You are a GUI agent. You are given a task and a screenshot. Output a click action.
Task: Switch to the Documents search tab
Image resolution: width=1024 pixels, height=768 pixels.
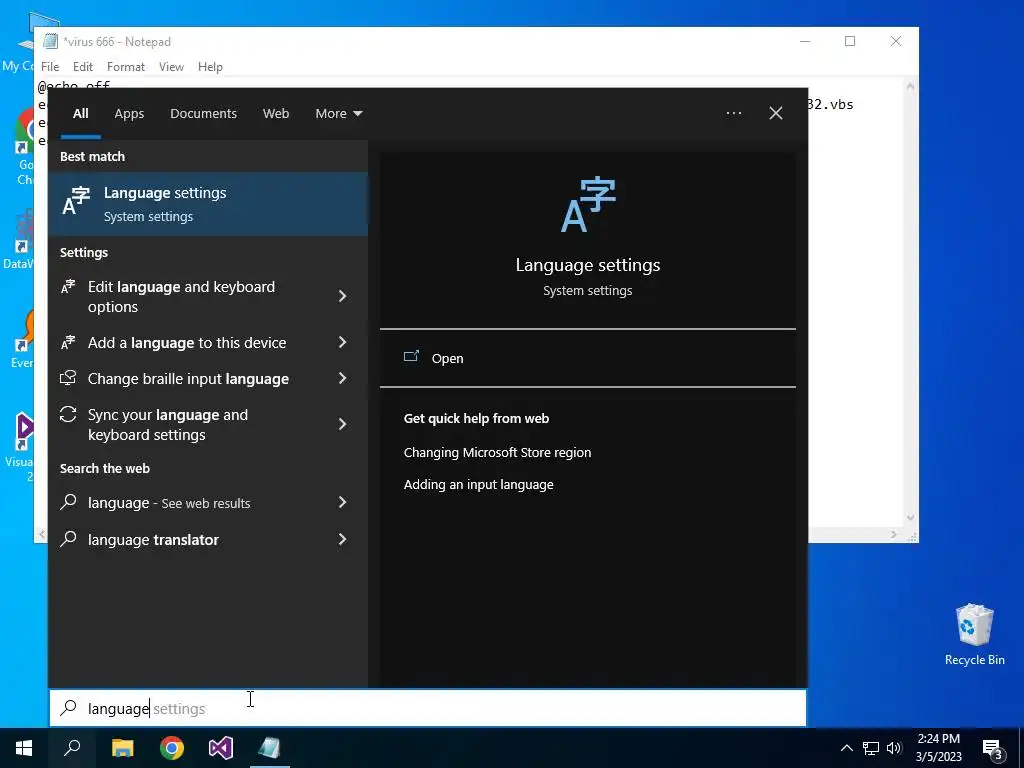coord(203,113)
